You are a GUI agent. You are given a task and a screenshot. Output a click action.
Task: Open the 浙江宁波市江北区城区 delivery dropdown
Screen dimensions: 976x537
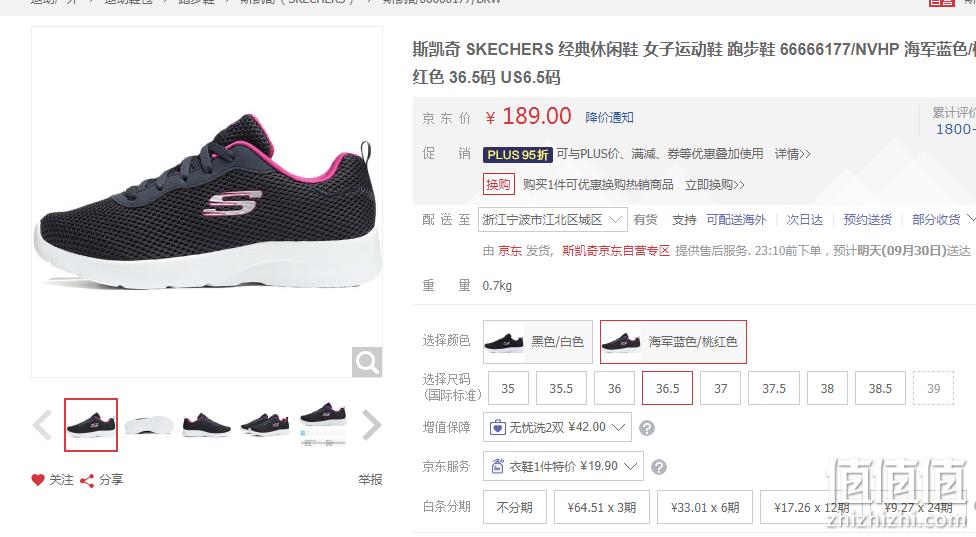coord(553,220)
